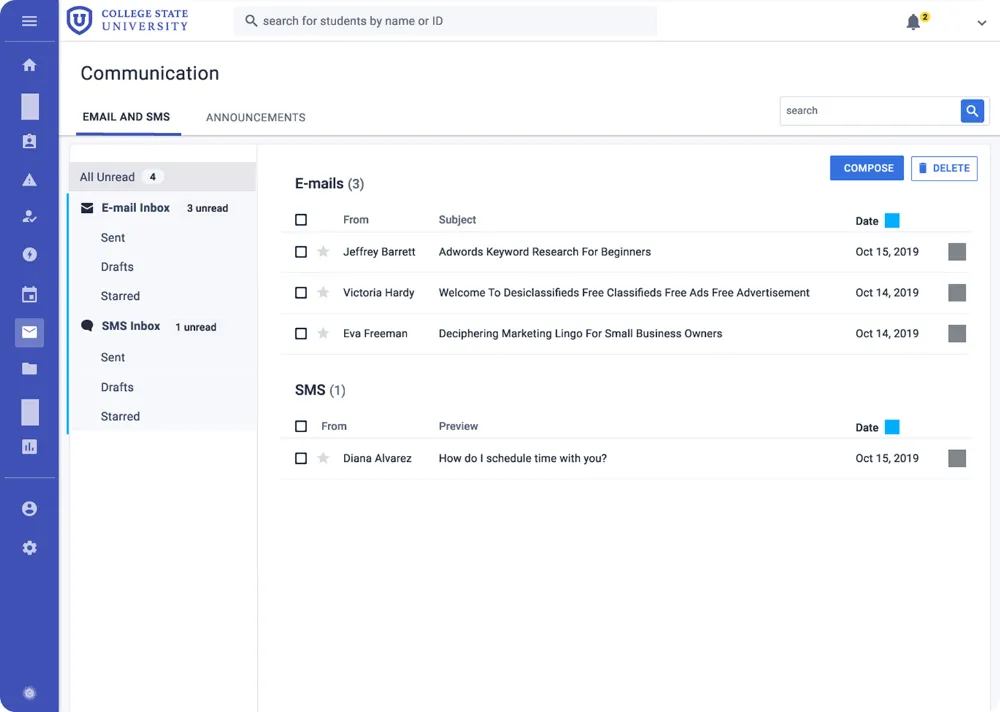Go to Home via the sidebar house icon

point(29,64)
